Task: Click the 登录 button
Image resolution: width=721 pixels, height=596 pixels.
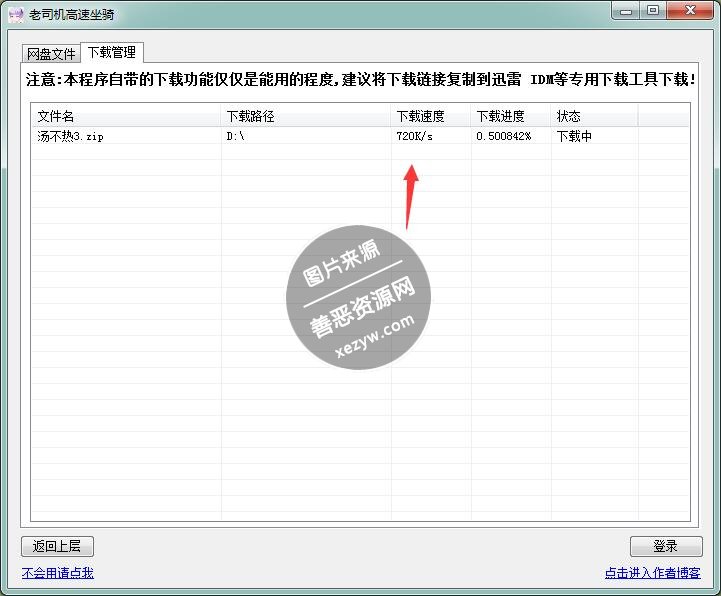Action: click(x=665, y=546)
